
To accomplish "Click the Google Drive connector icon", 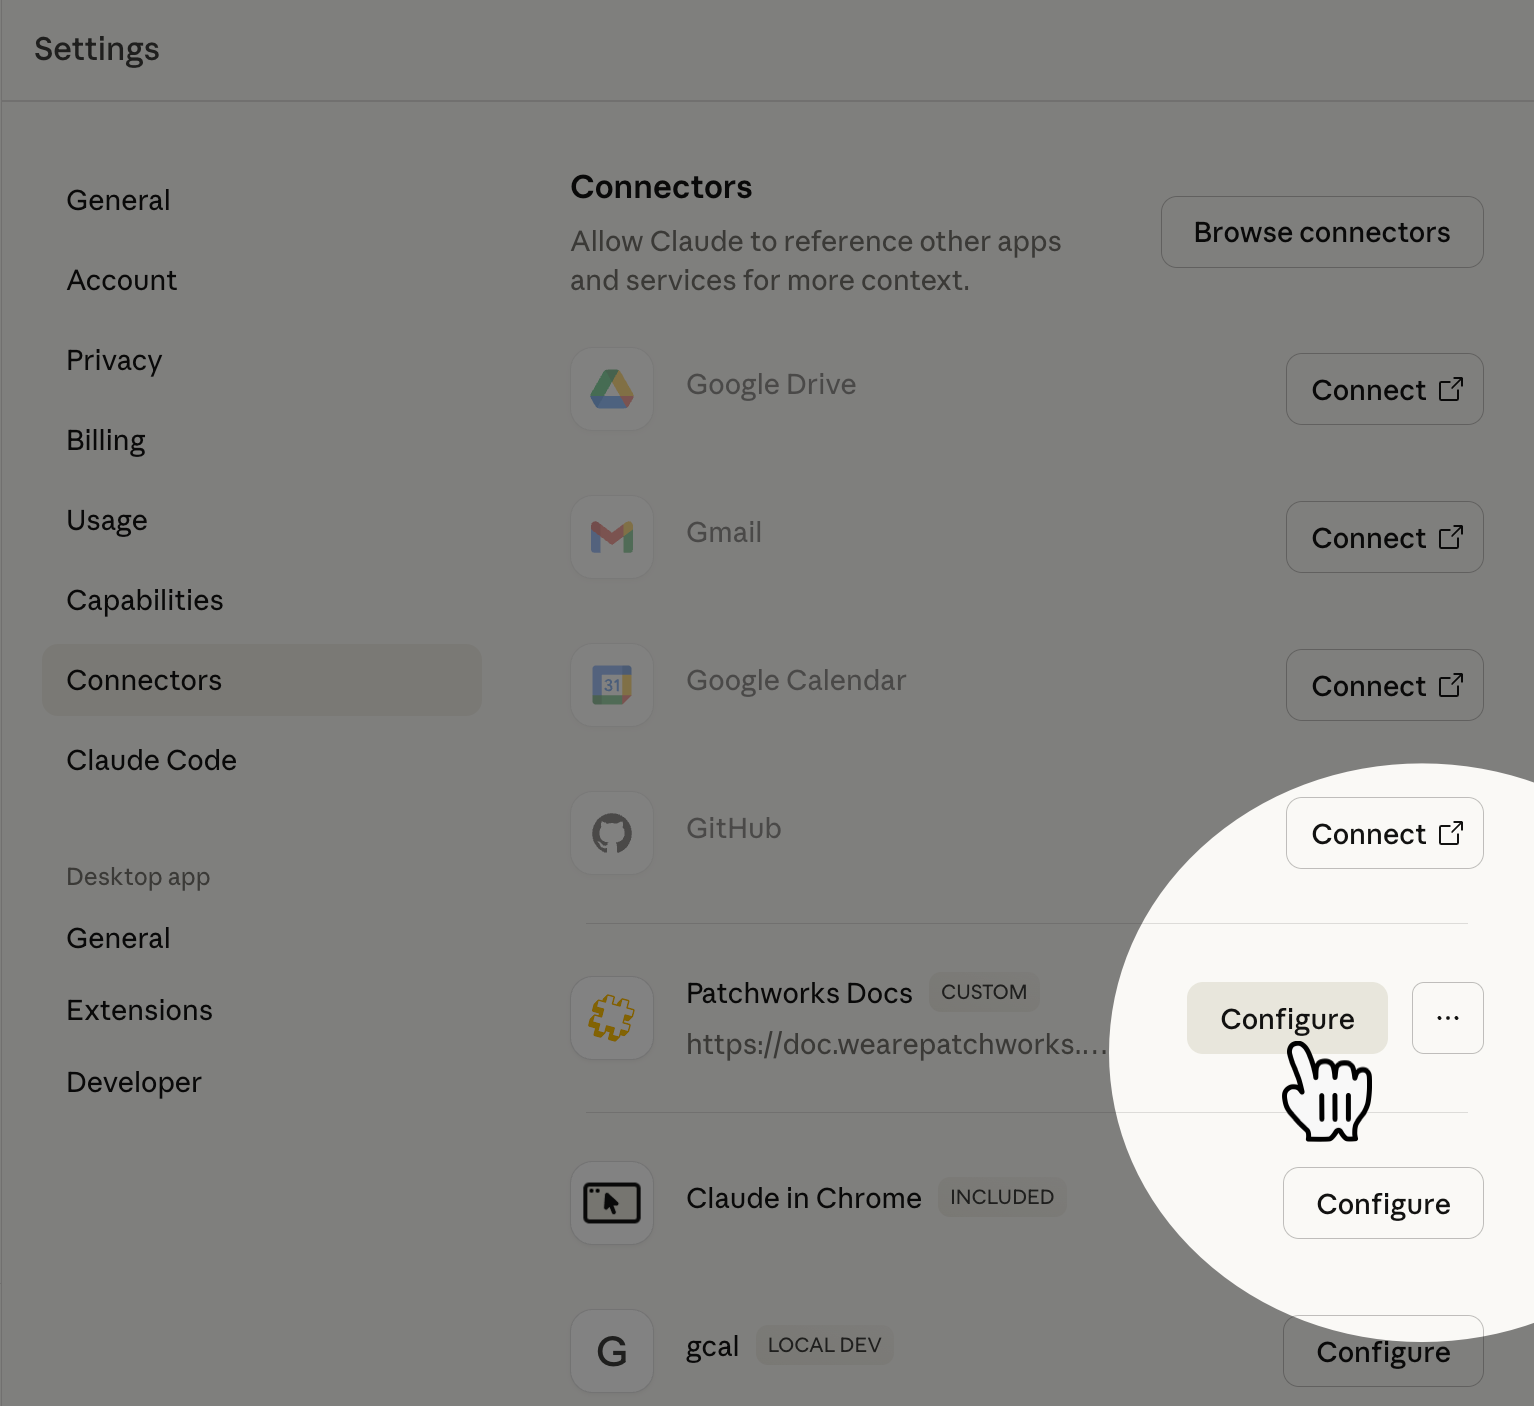I will pos(612,389).
